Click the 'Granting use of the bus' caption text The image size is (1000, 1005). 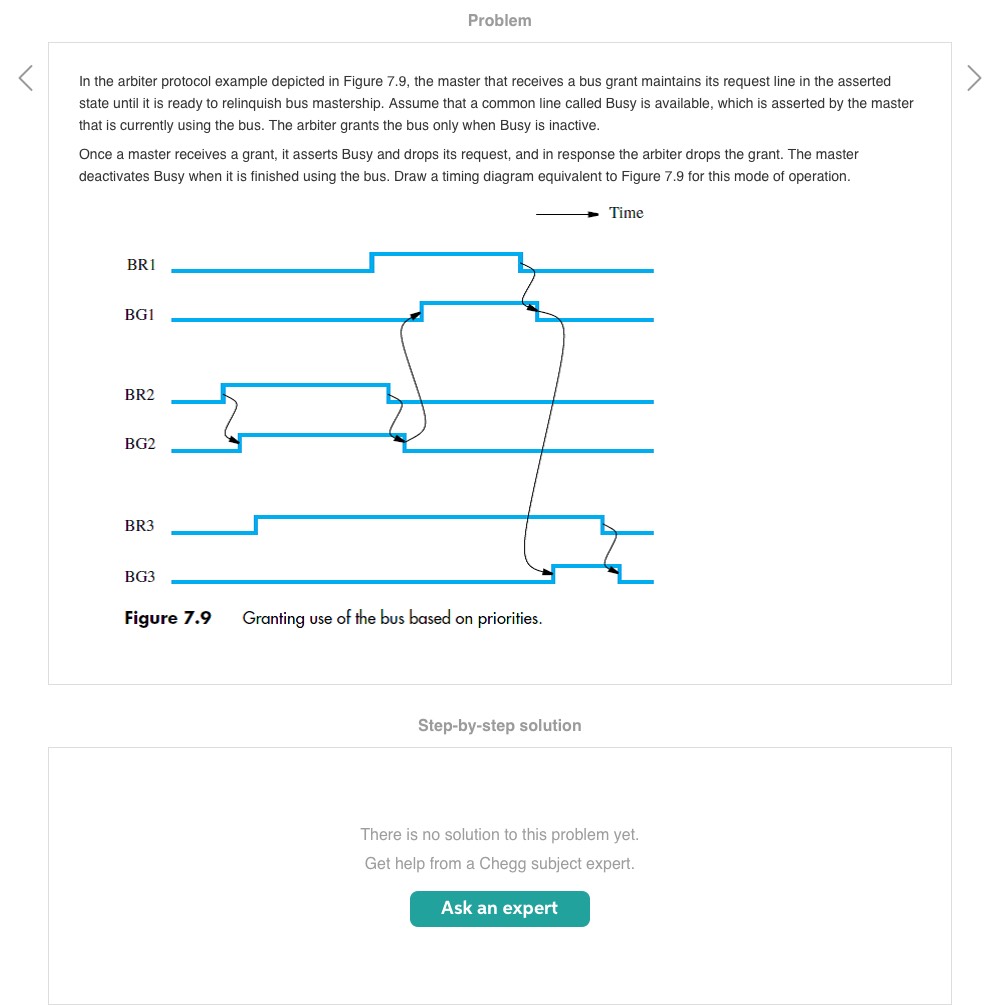pos(392,618)
